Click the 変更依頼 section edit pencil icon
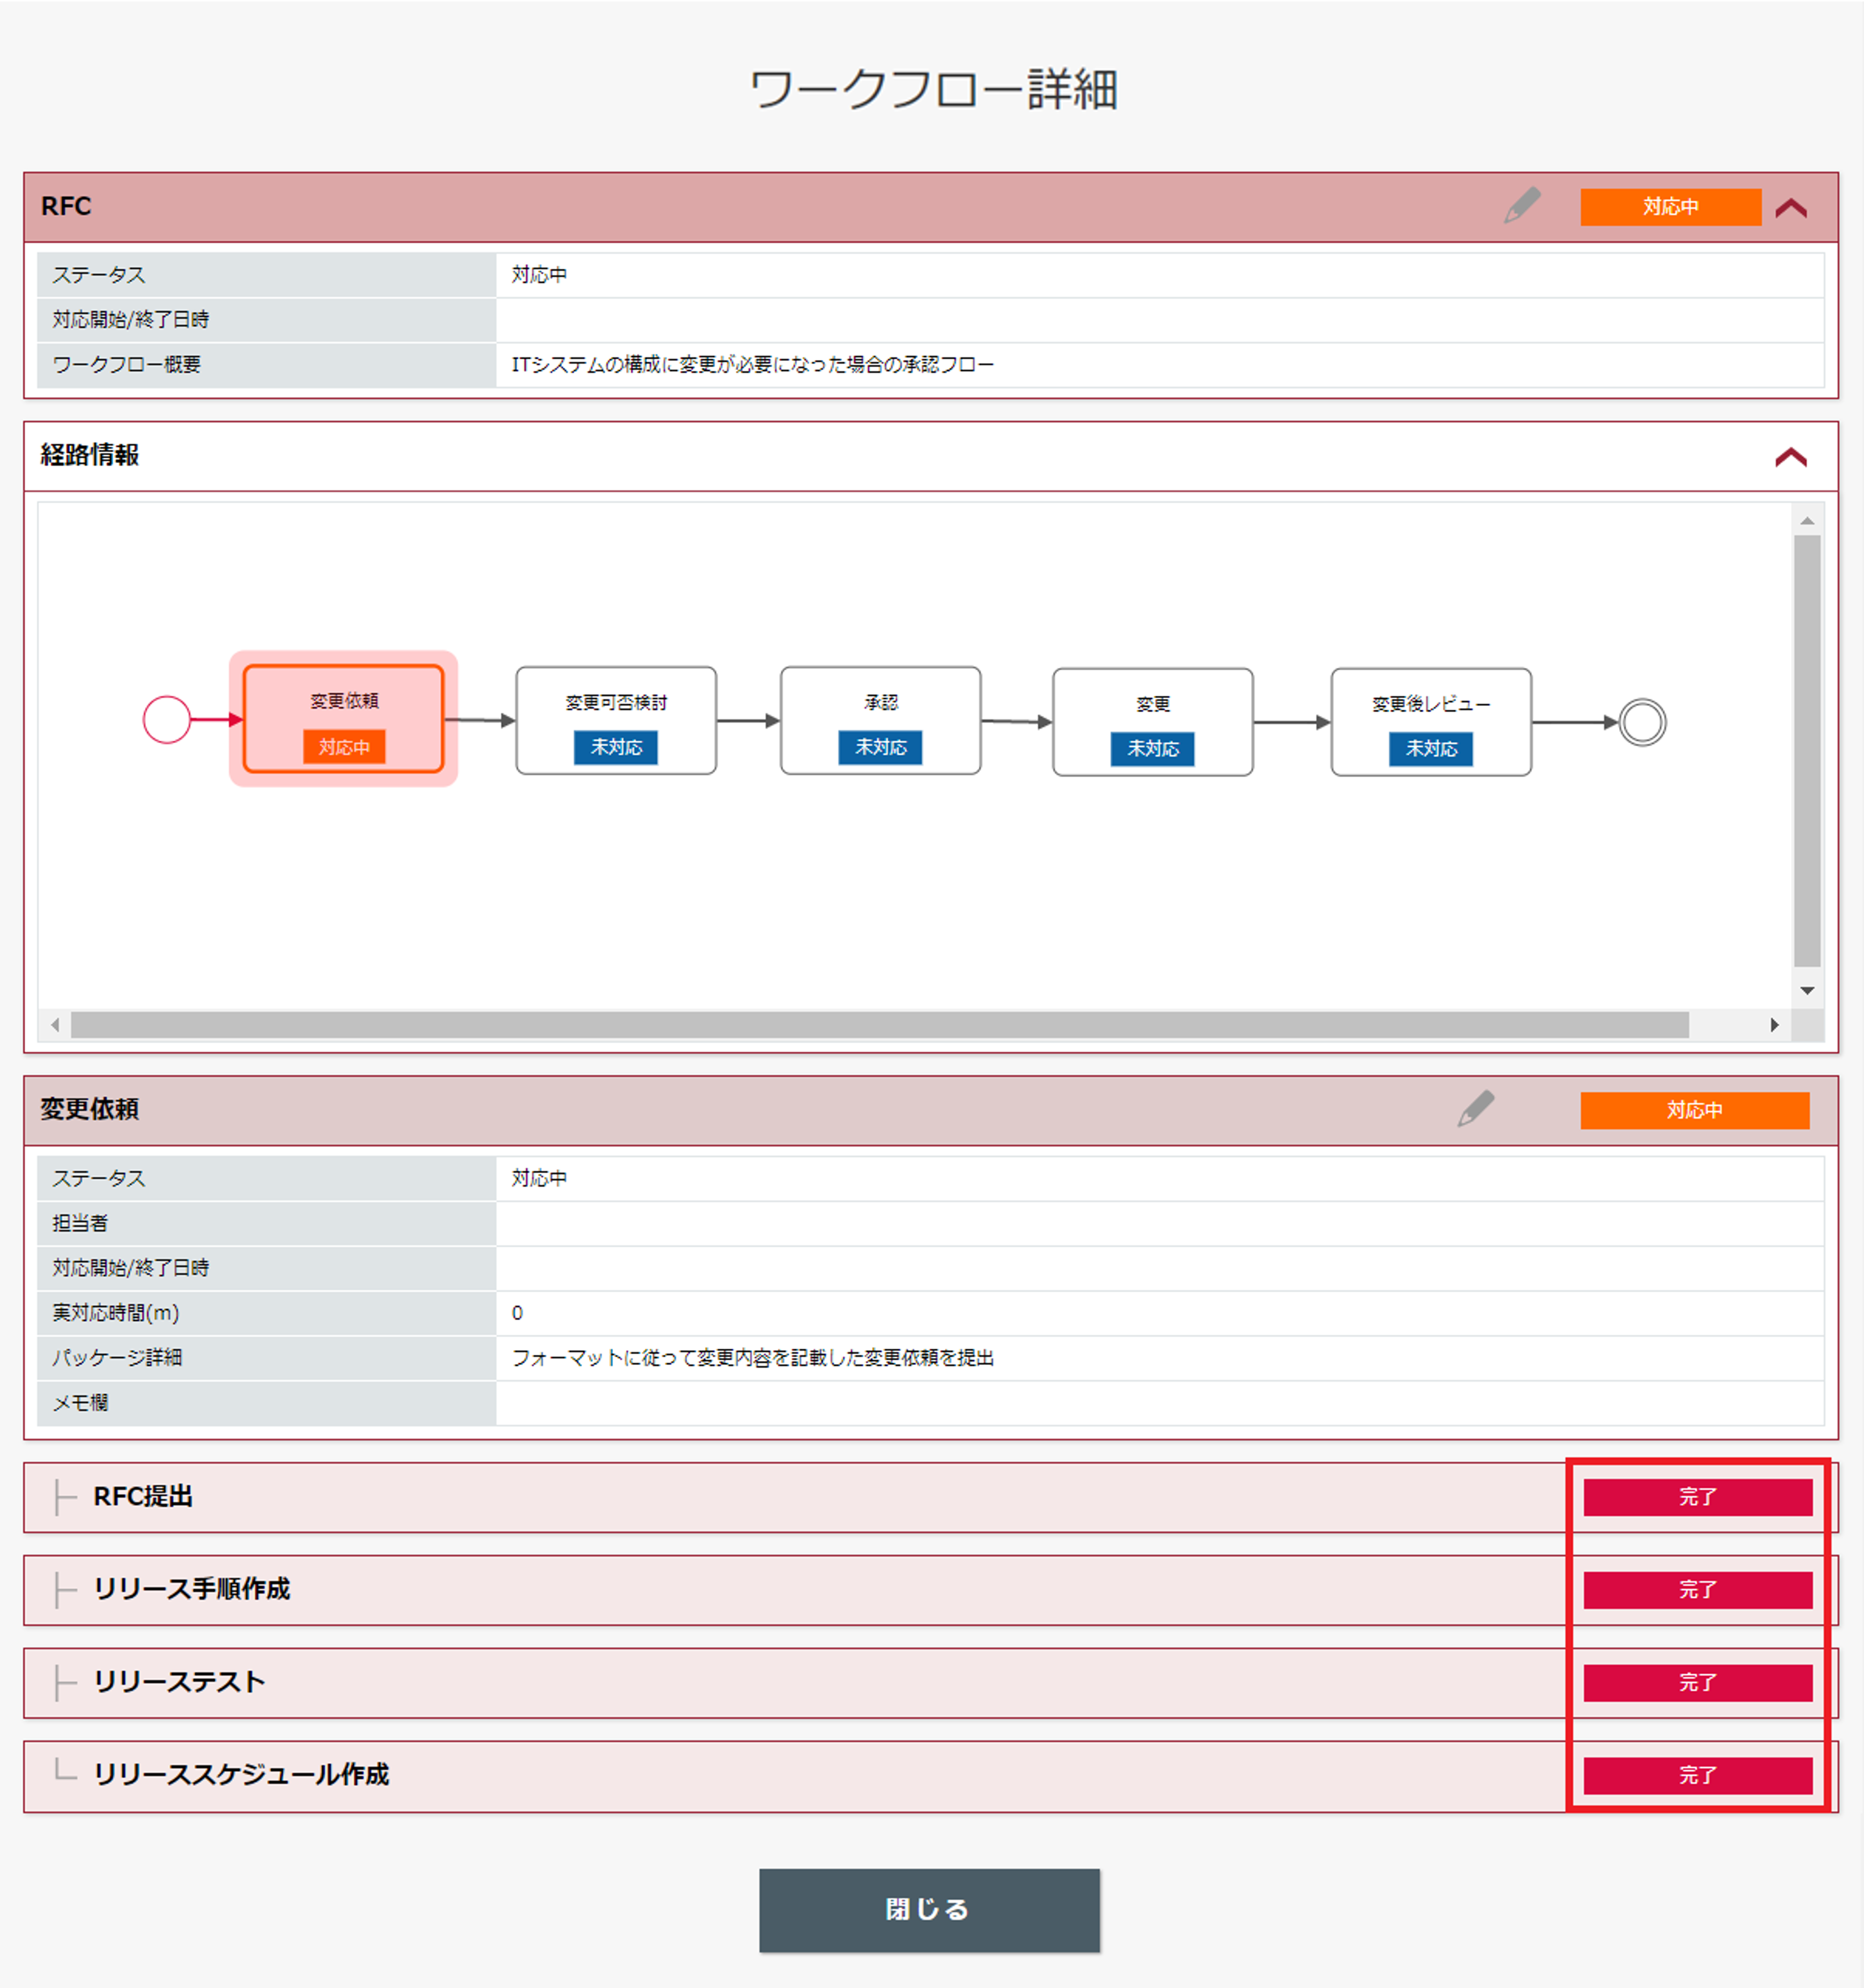This screenshot has width=1864, height=1988. (x=1476, y=1109)
